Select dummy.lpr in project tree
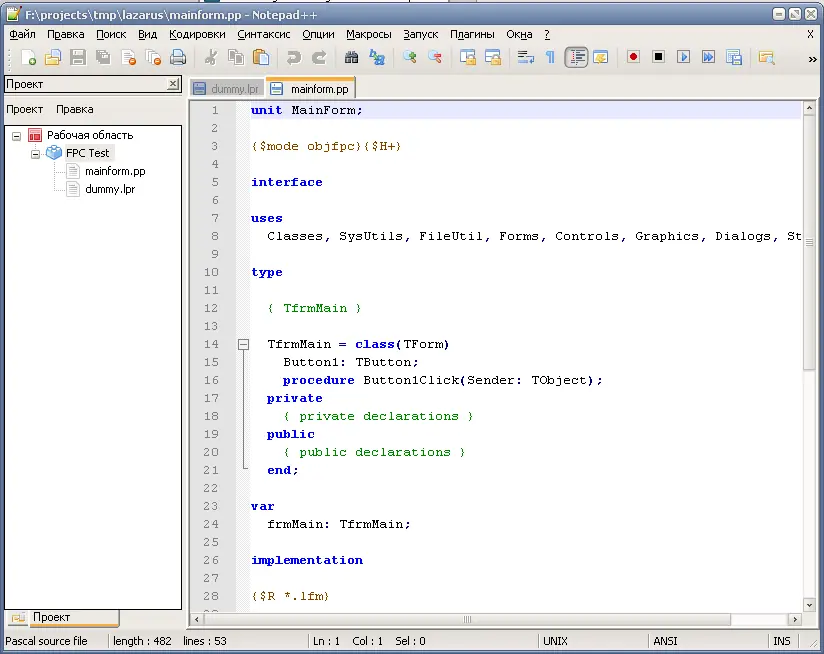 point(110,189)
